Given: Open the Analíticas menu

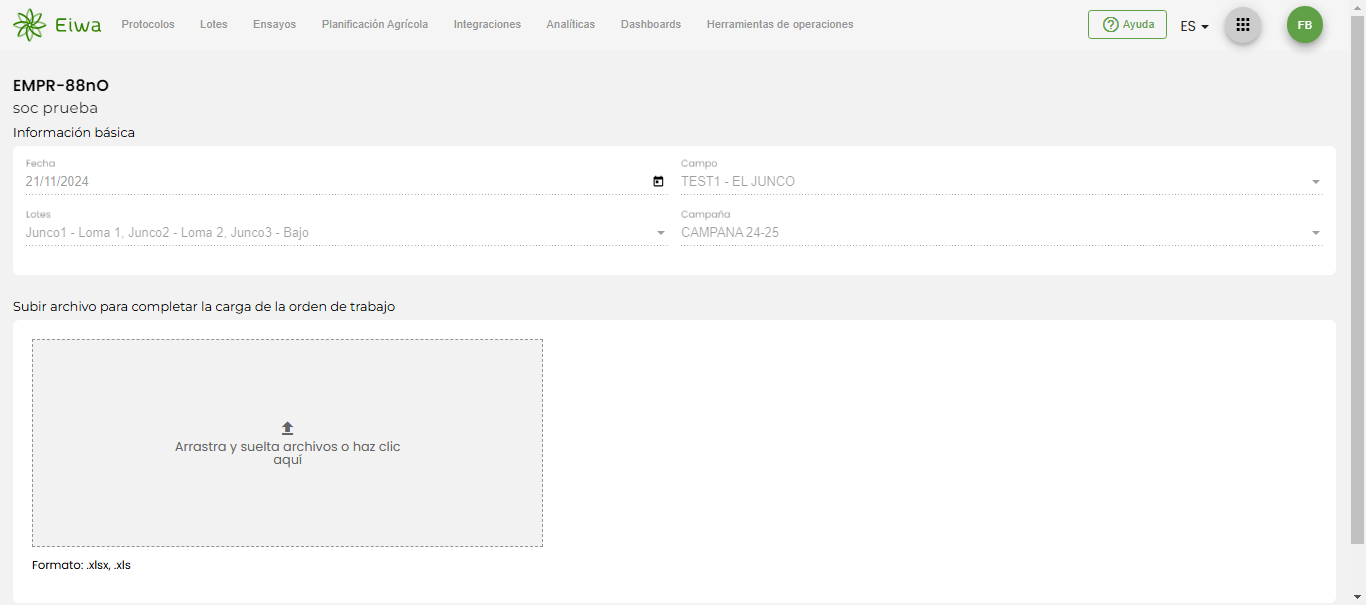Looking at the screenshot, I should [570, 25].
